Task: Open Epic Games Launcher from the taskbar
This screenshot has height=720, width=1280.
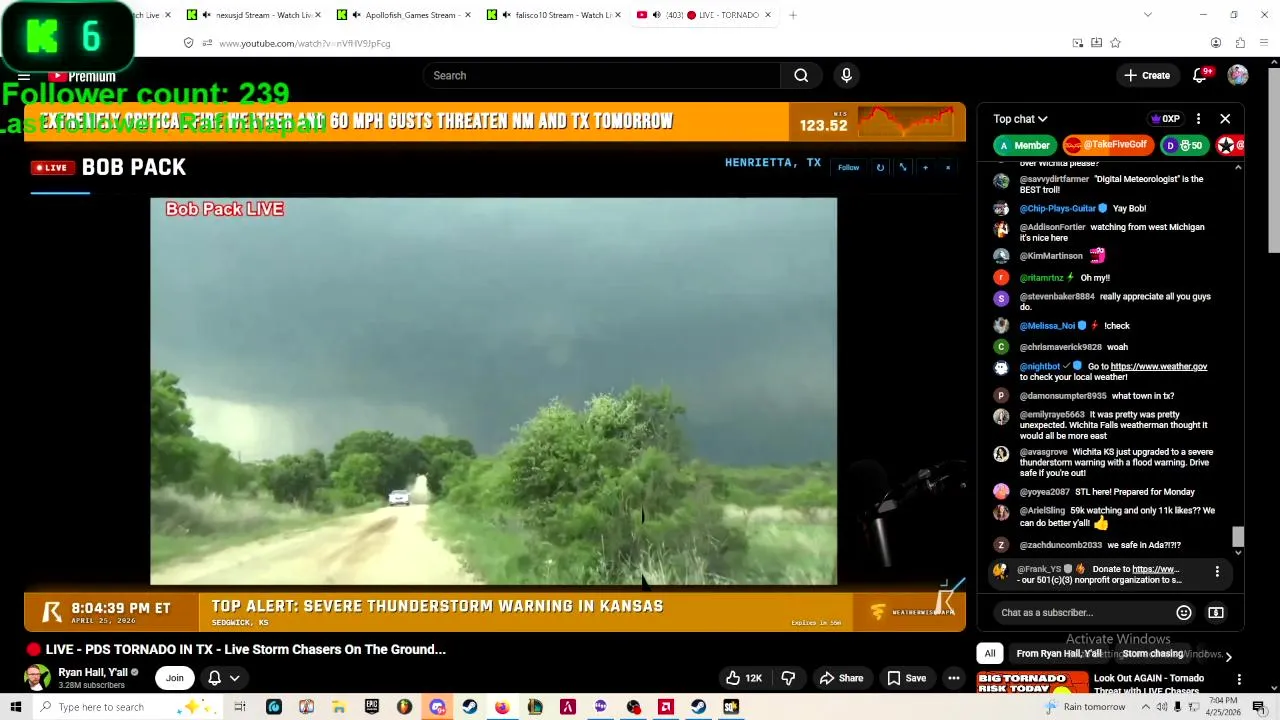Action: point(372,707)
